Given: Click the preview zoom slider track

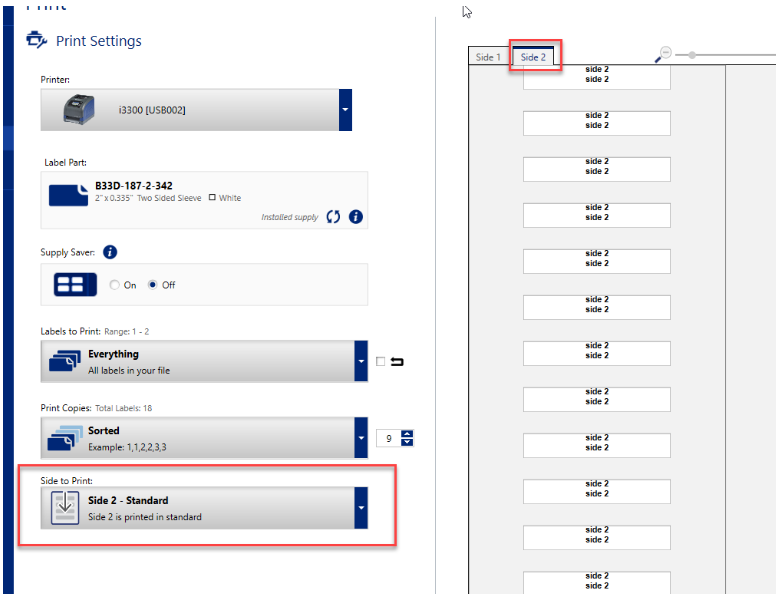Looking at the screenshot, I should (730, 55).
